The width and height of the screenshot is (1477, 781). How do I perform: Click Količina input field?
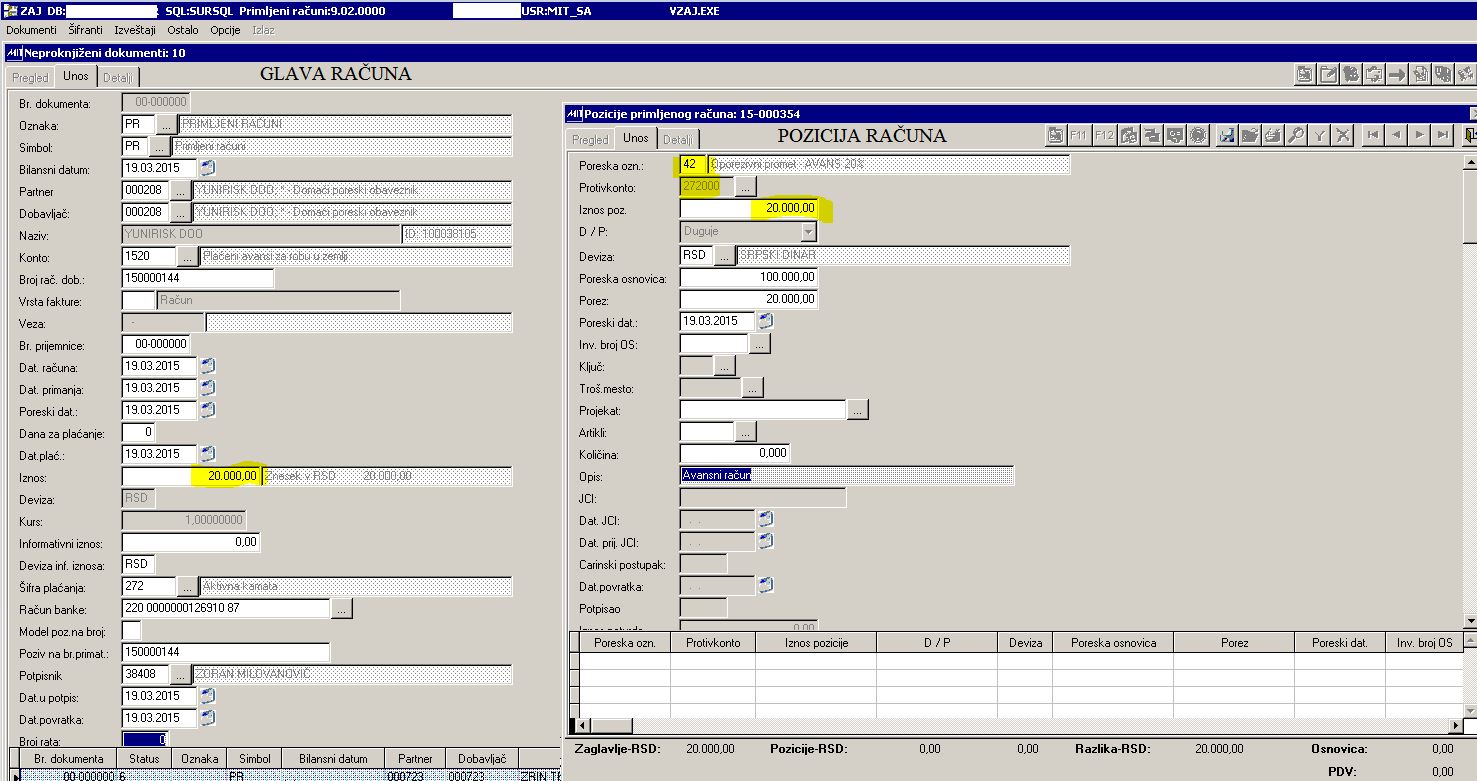(735, 453)
